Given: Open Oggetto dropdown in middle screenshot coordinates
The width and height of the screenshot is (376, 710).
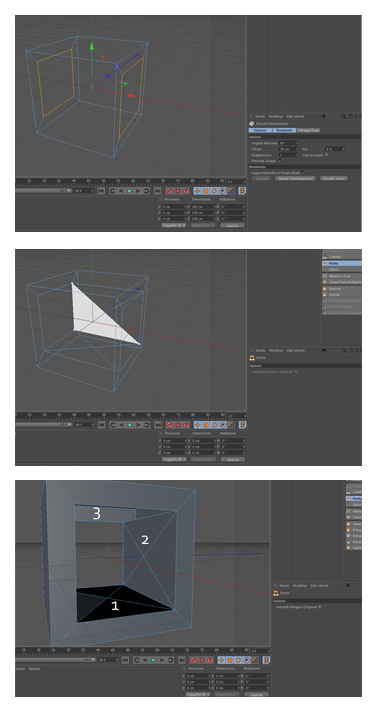Looking at the screenshot, I should tap(174, 459).
